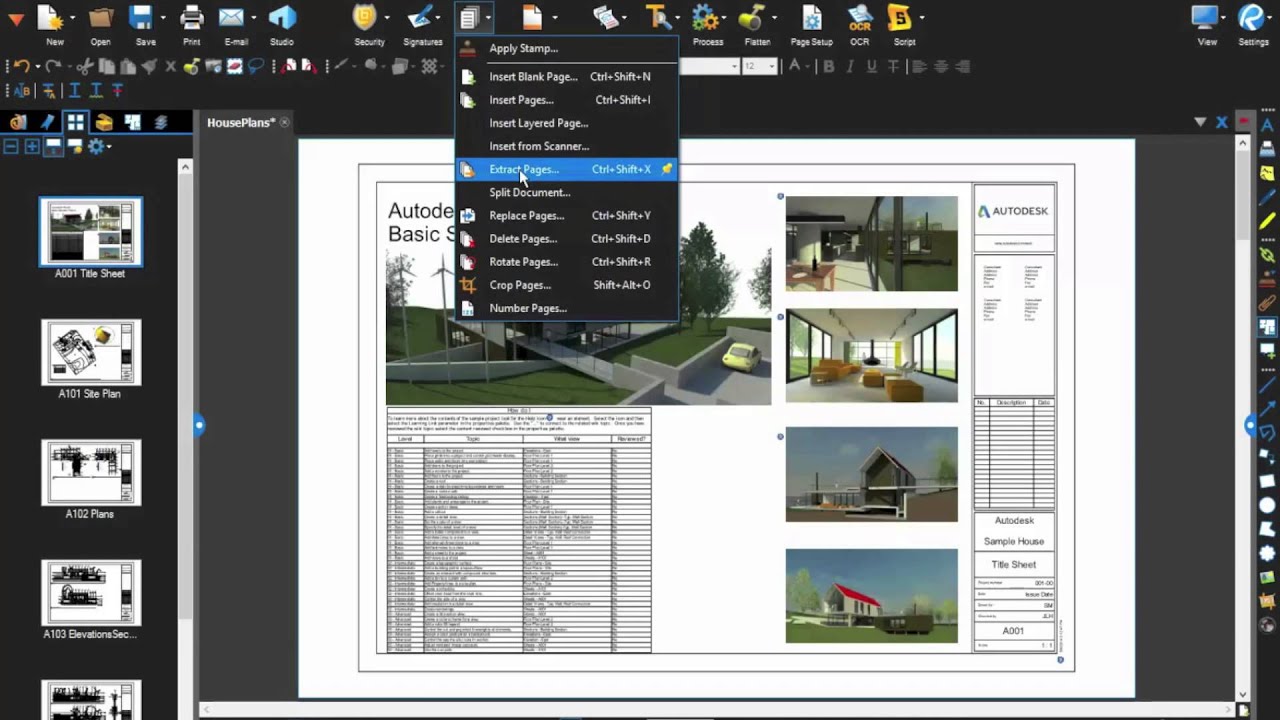Switch to the Layers panel icon
Screen dimensions: 1280x720
pos(160,121)
